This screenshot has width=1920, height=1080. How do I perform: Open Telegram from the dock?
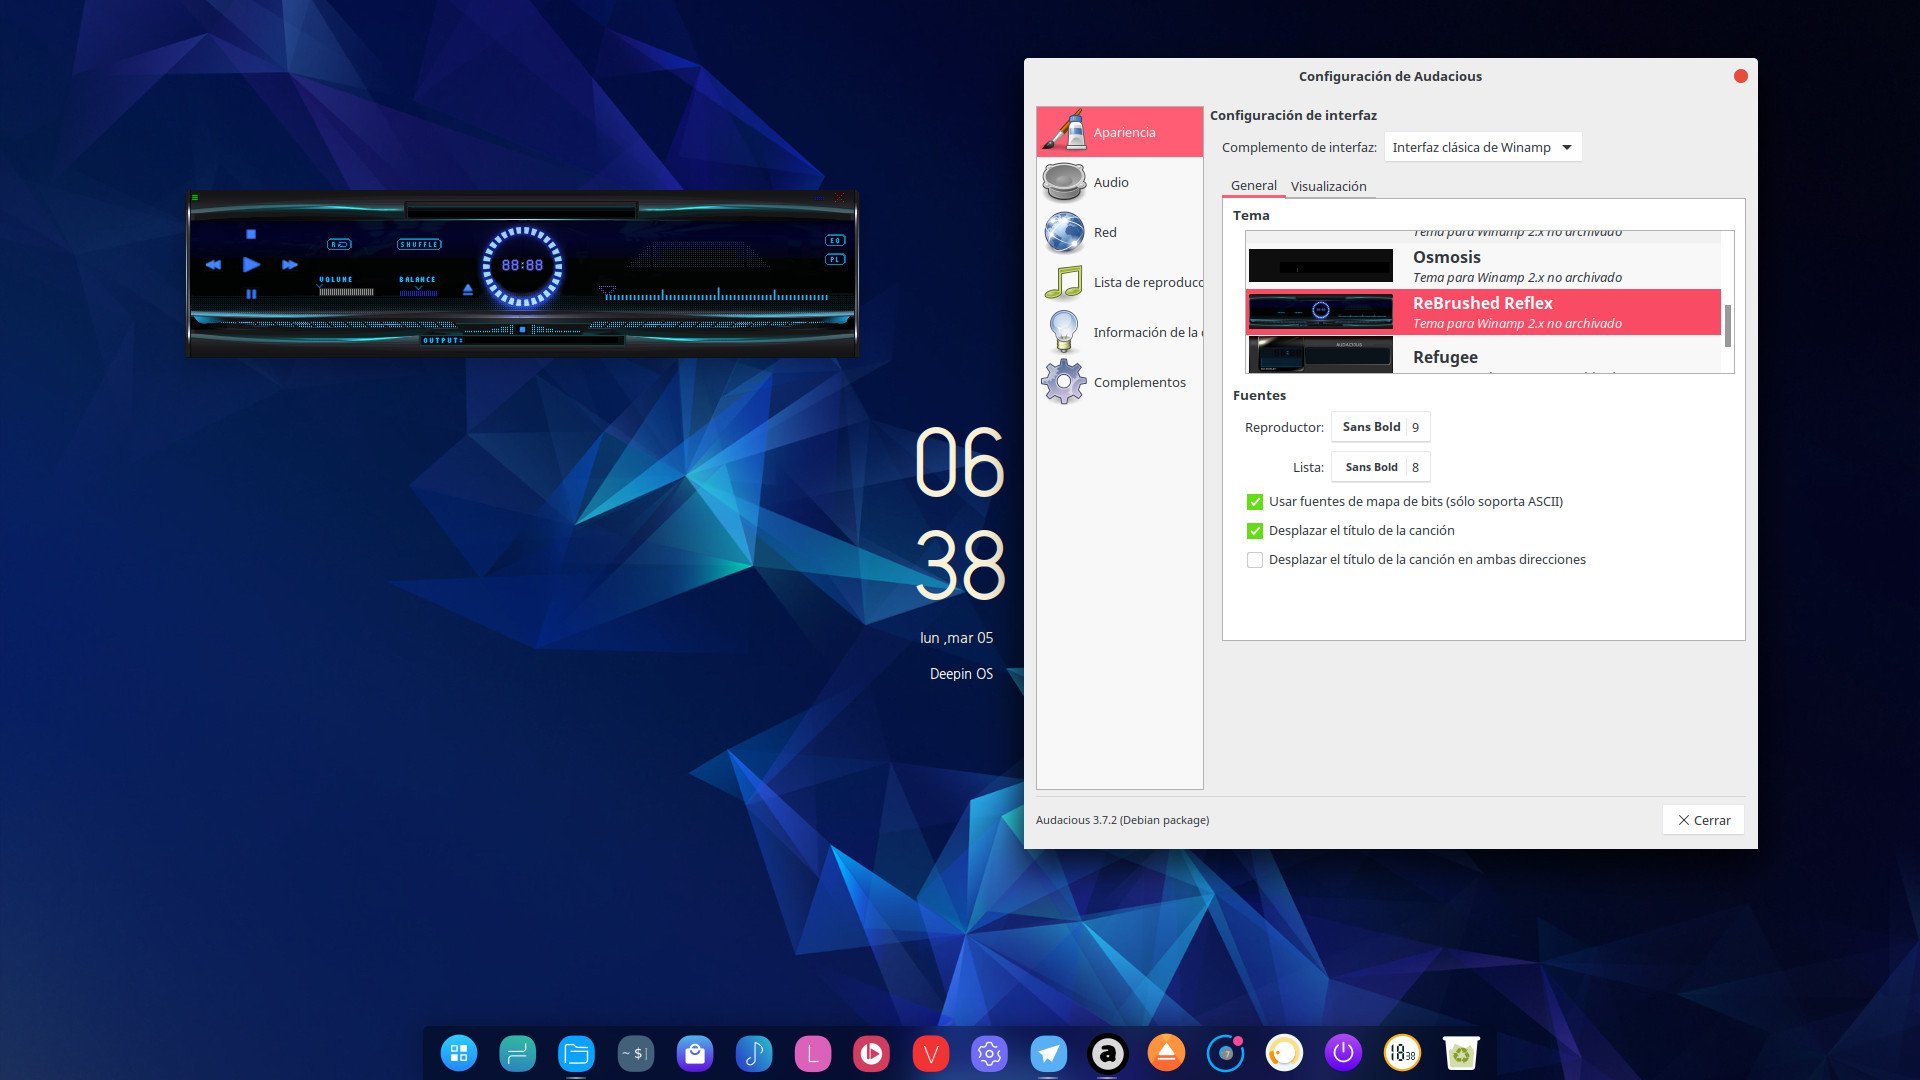(1048, 1052)
